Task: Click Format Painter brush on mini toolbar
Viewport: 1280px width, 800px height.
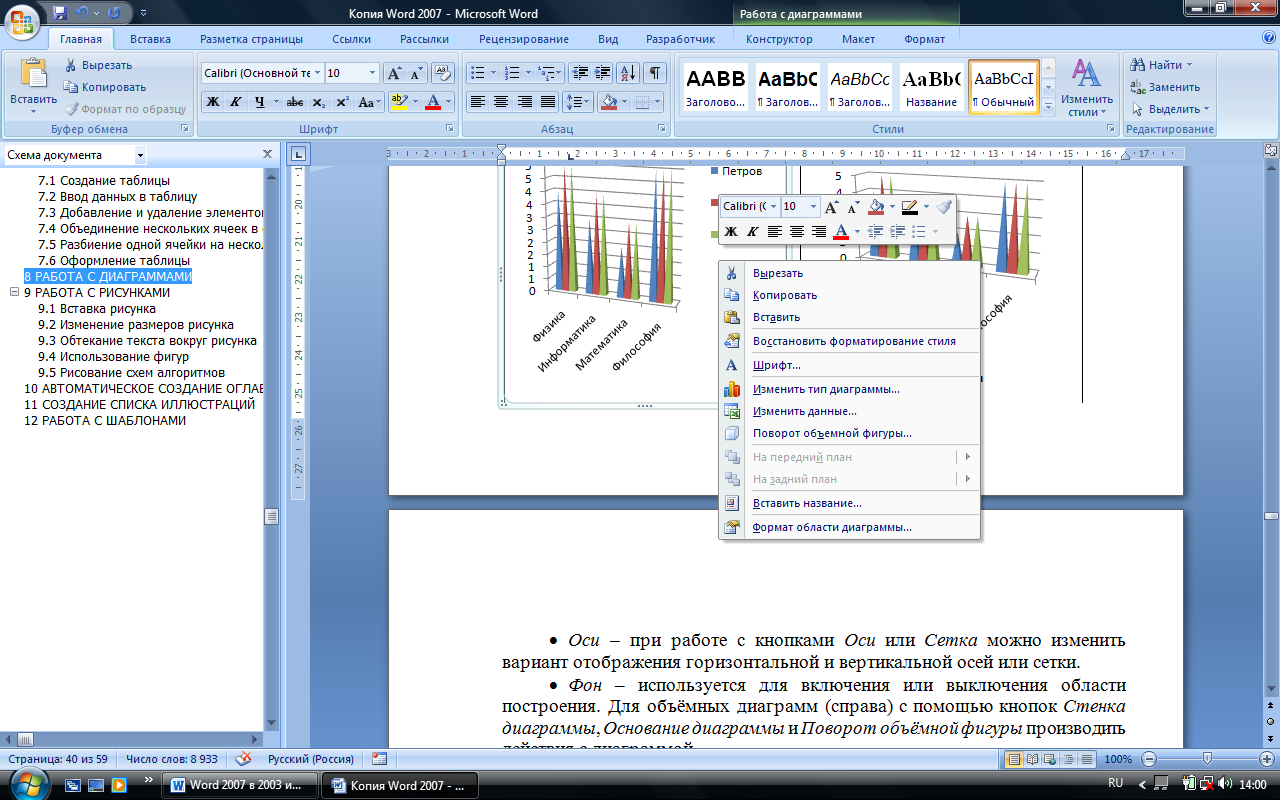Action: (x=944, y=207)
